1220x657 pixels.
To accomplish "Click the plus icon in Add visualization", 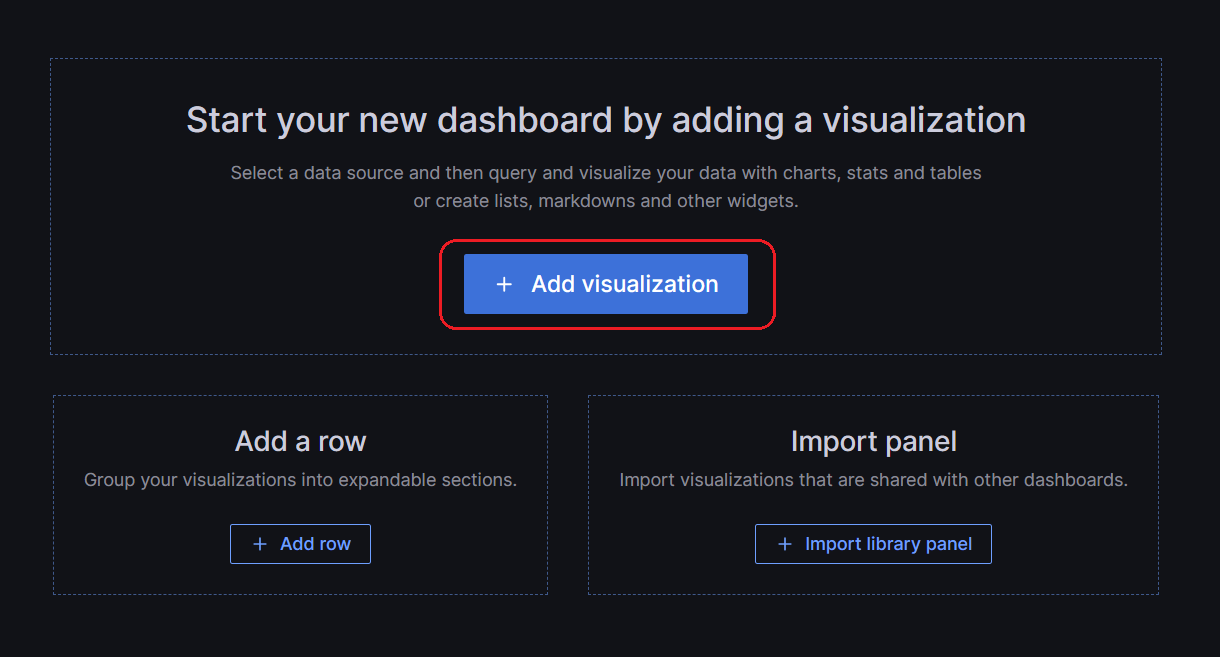I will click(x=504, y=285).
